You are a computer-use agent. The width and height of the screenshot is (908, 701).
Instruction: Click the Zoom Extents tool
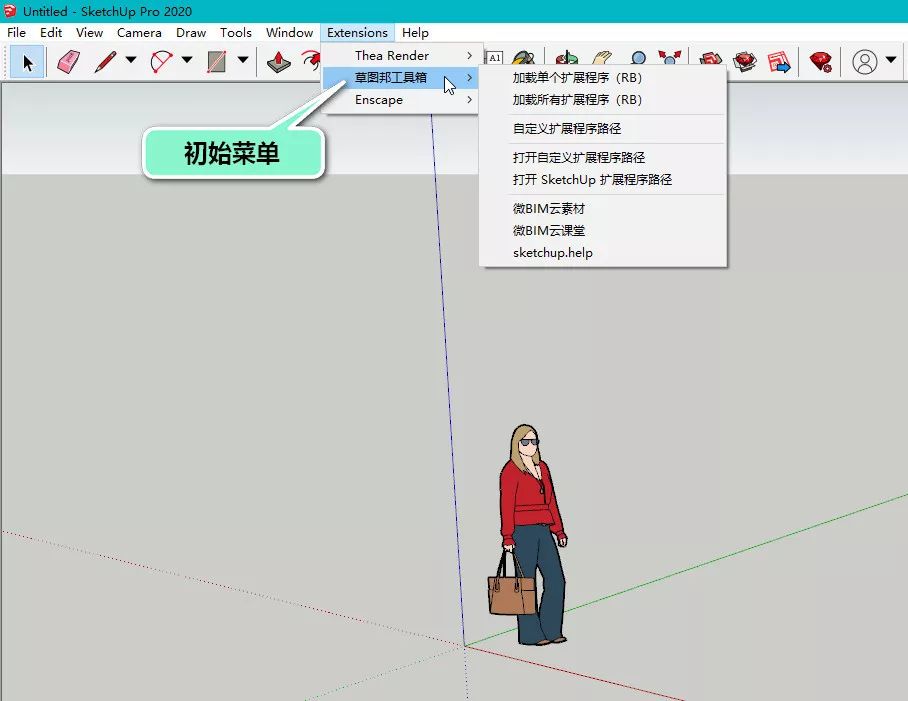[669, 58]
